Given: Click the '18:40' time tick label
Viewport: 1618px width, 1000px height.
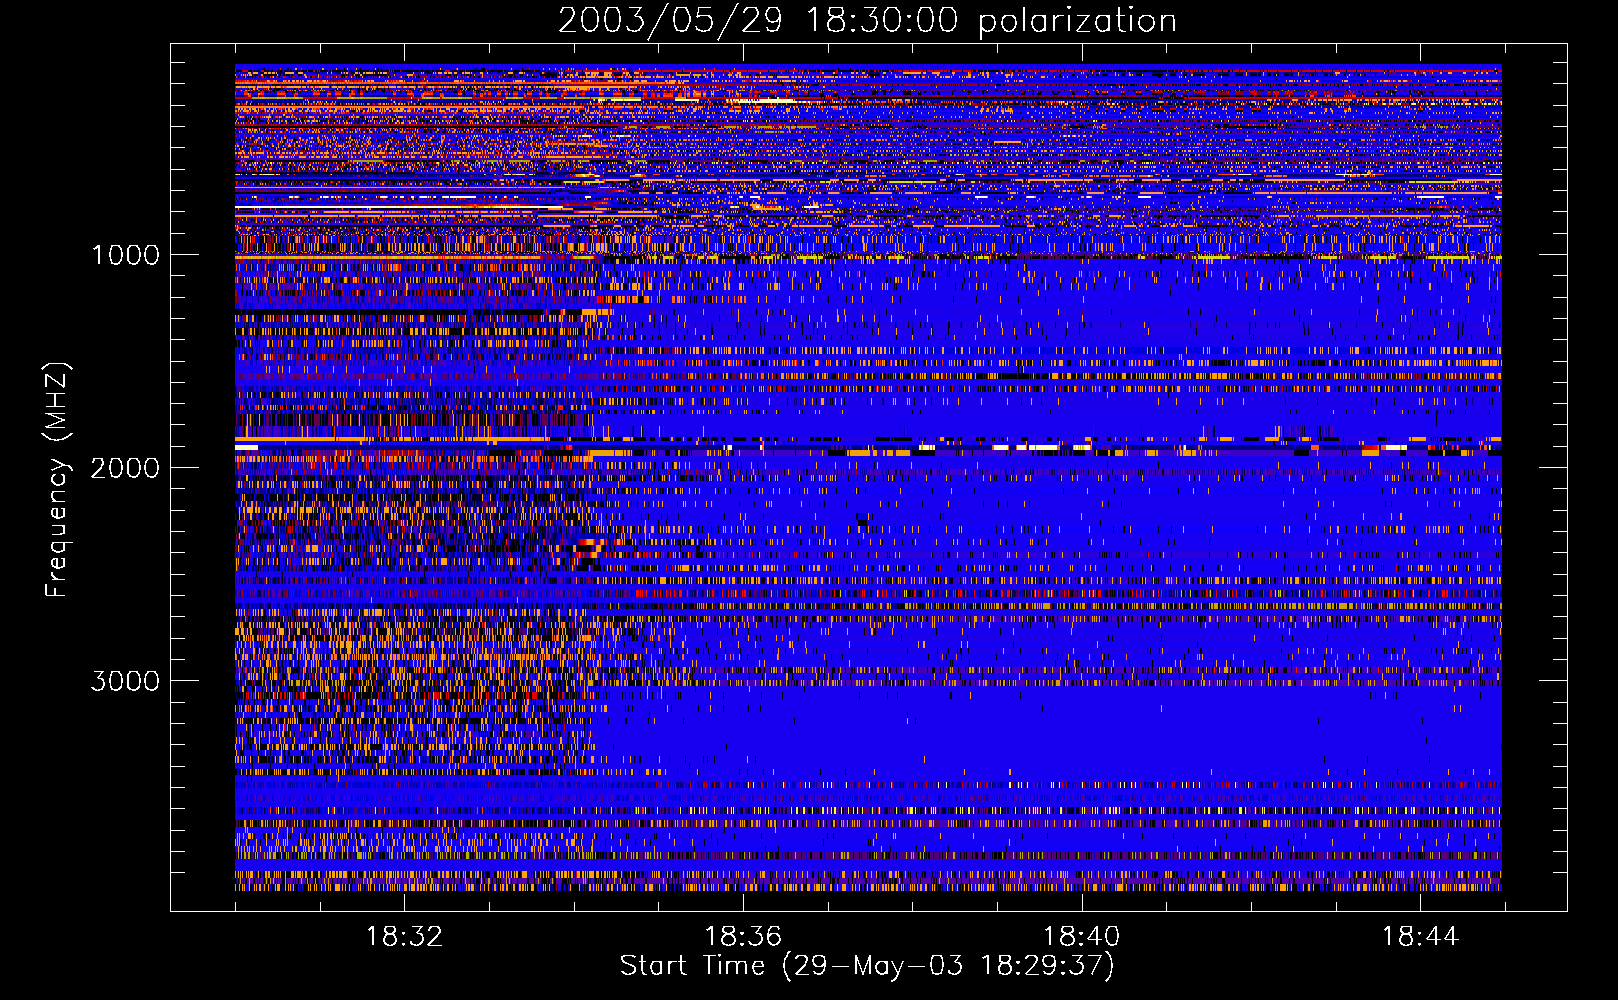Looking at the screenshot, I should [1082, 937].
